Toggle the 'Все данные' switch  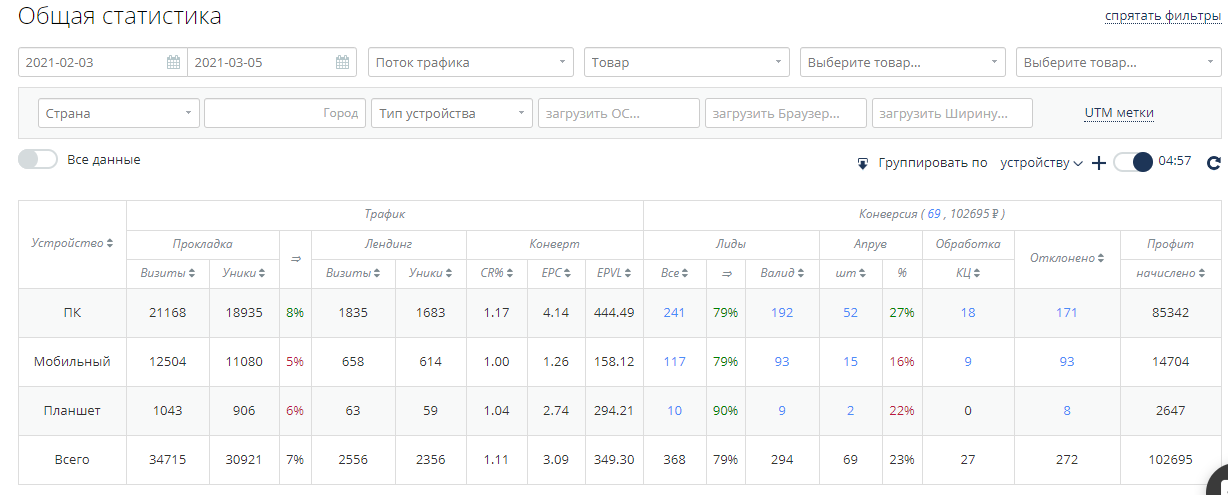38,160
